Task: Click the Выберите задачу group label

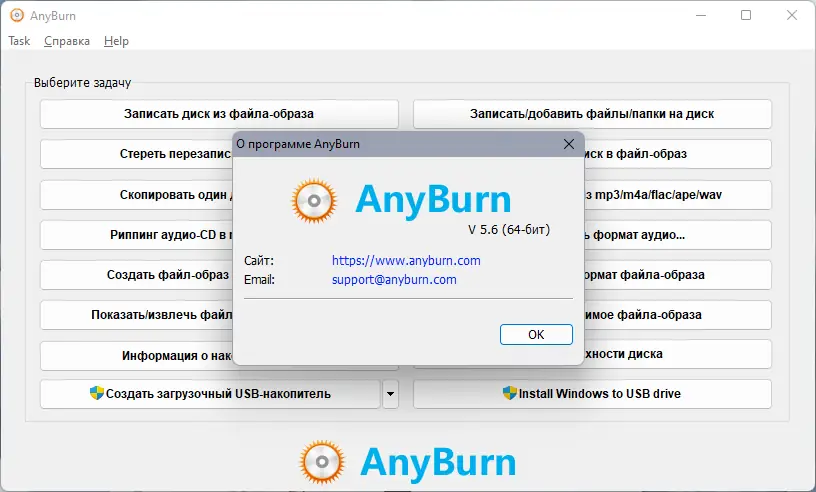Action: pyautogui.click(x=82, y=83)
